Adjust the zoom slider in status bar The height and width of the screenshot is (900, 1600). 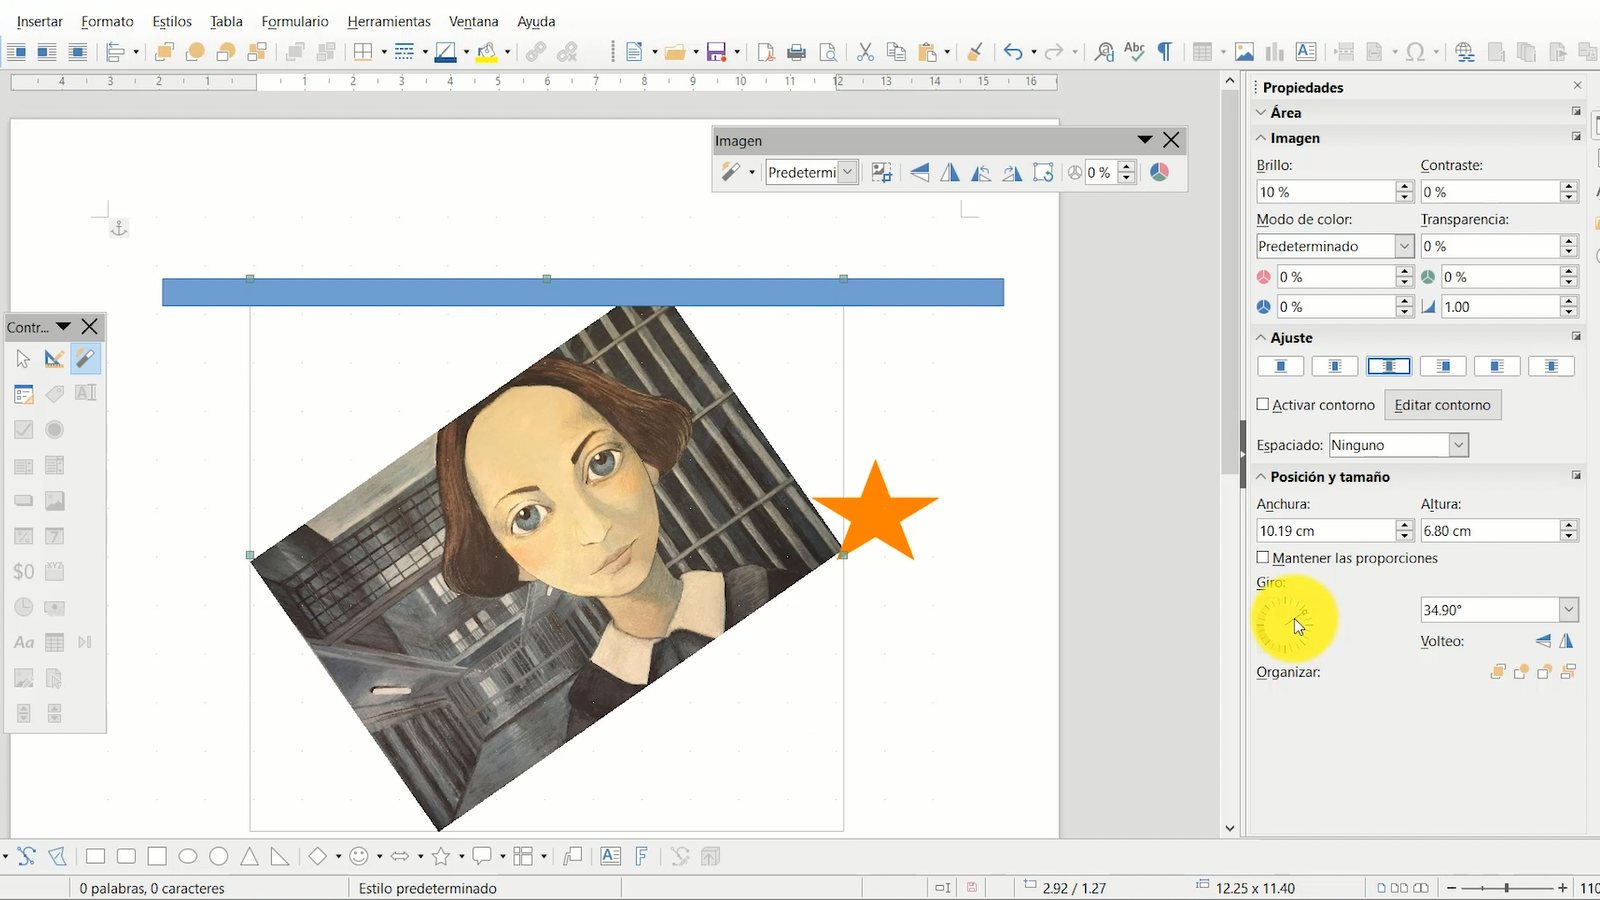click(1507, 888)
